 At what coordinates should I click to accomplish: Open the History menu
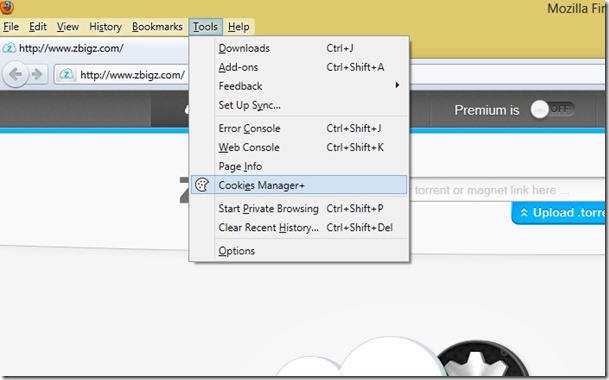click(x=105, y=27)
